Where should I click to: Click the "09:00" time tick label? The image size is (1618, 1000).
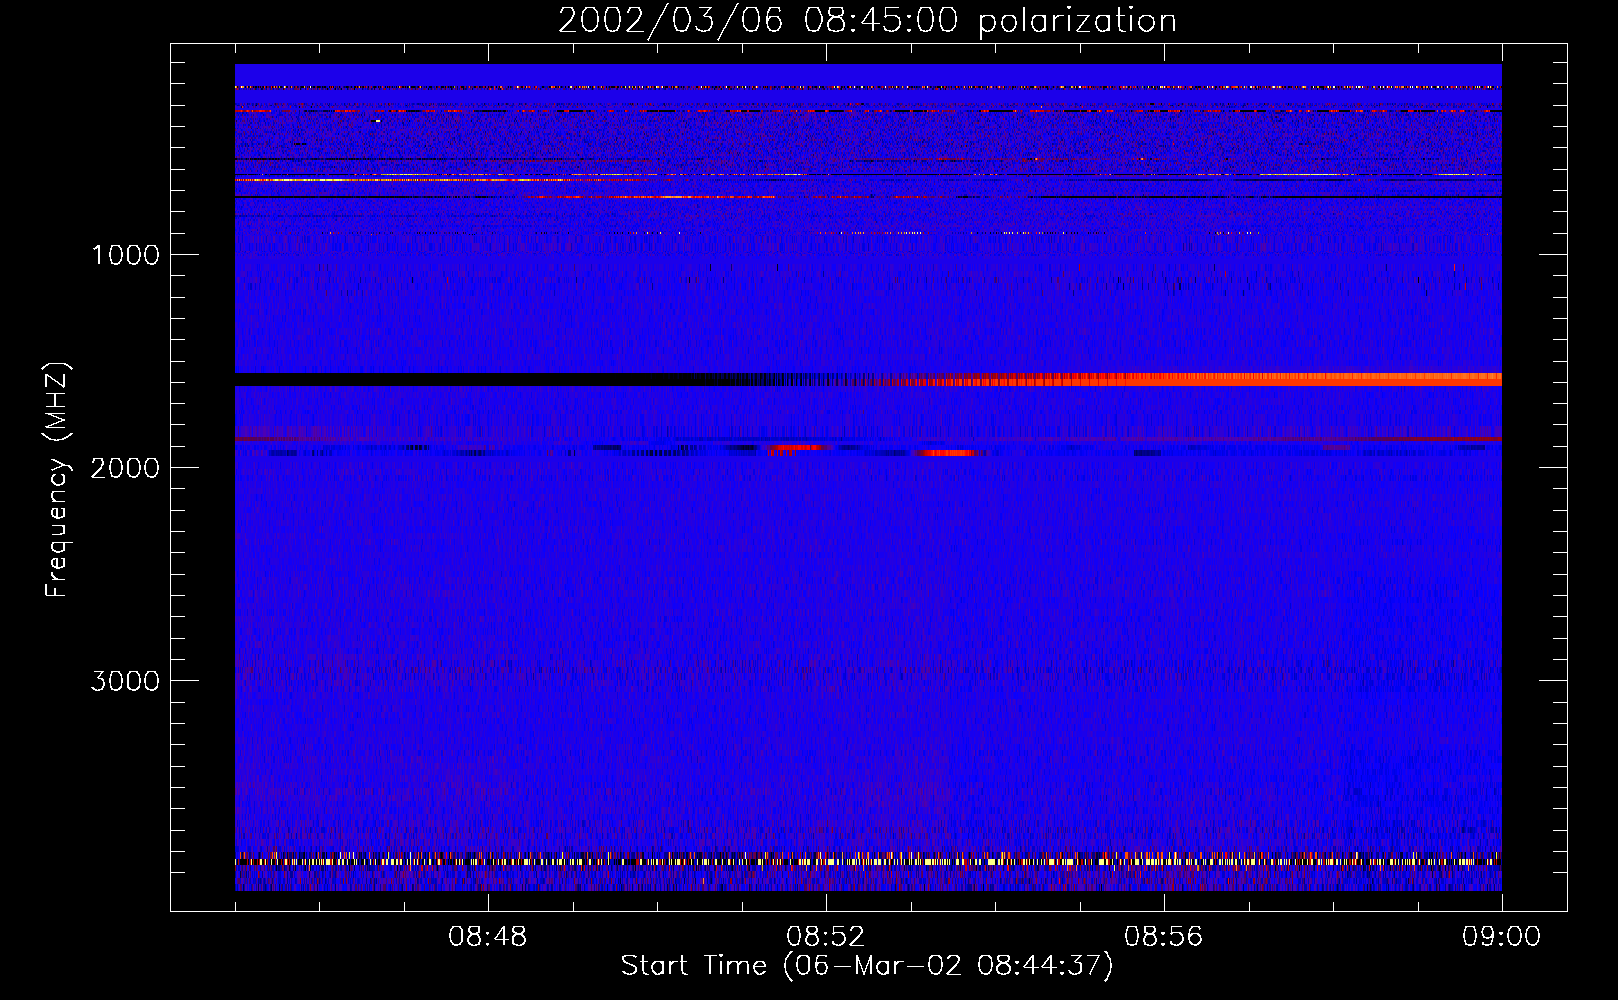(1501, 937)
